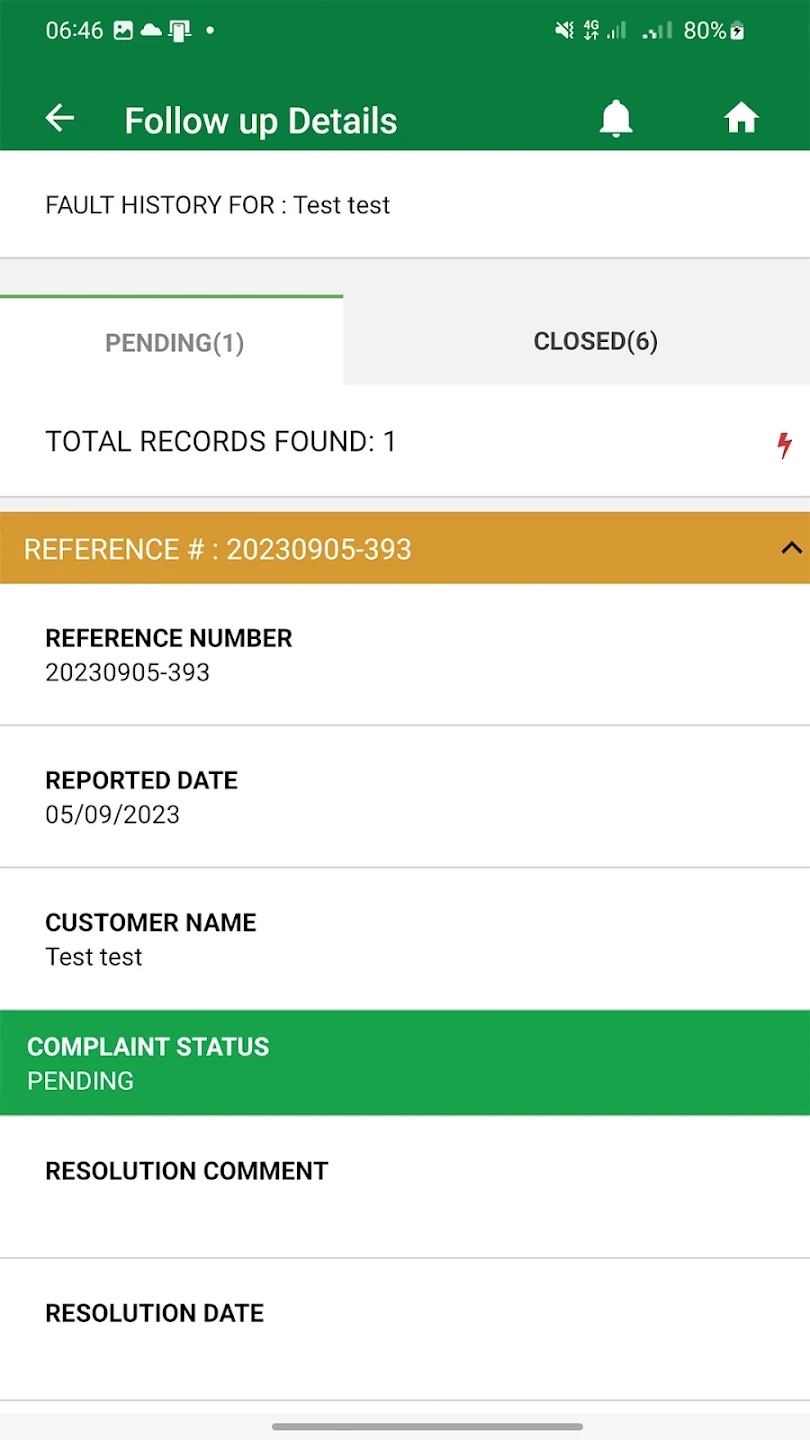Open notifications via the bell icon
Screen dimensions: 810x1440
click(x=616, y=119)
